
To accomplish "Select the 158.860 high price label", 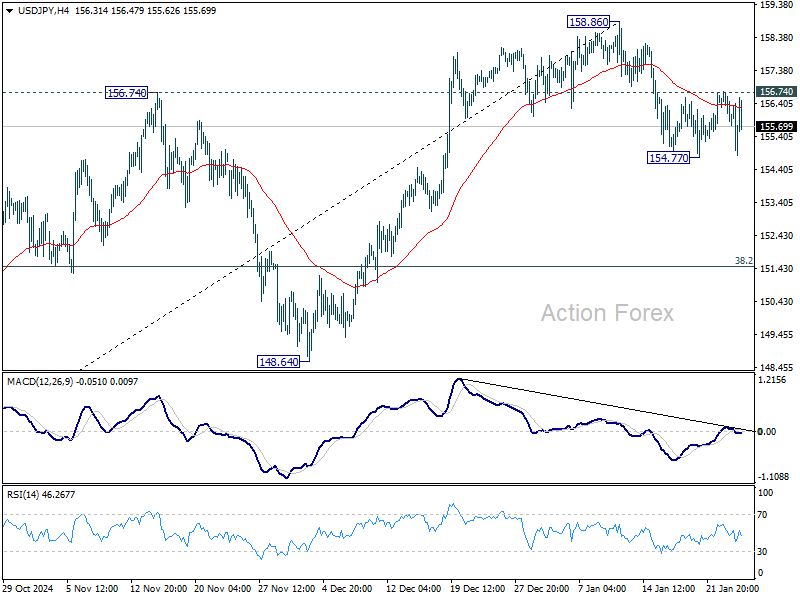I will [589, 22].
